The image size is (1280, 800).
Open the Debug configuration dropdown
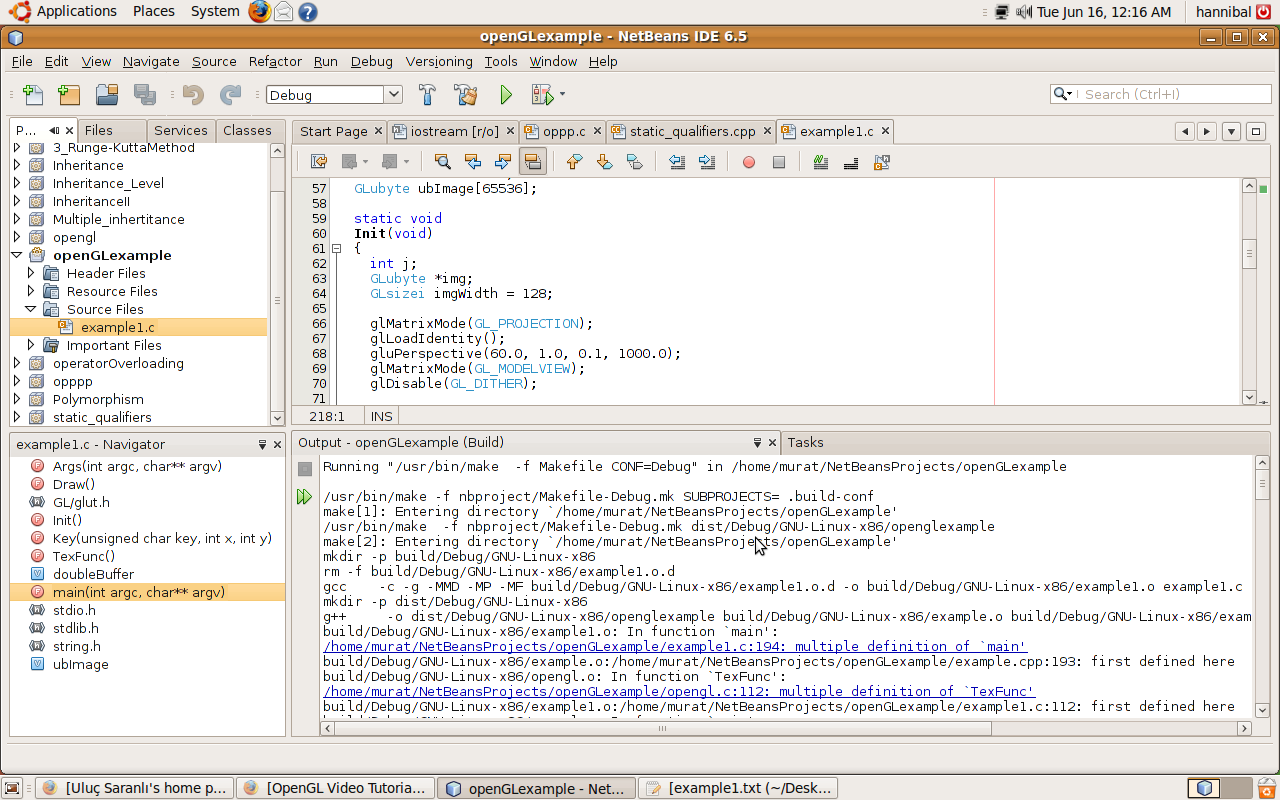pyautogui.click(x=391, y=94)
